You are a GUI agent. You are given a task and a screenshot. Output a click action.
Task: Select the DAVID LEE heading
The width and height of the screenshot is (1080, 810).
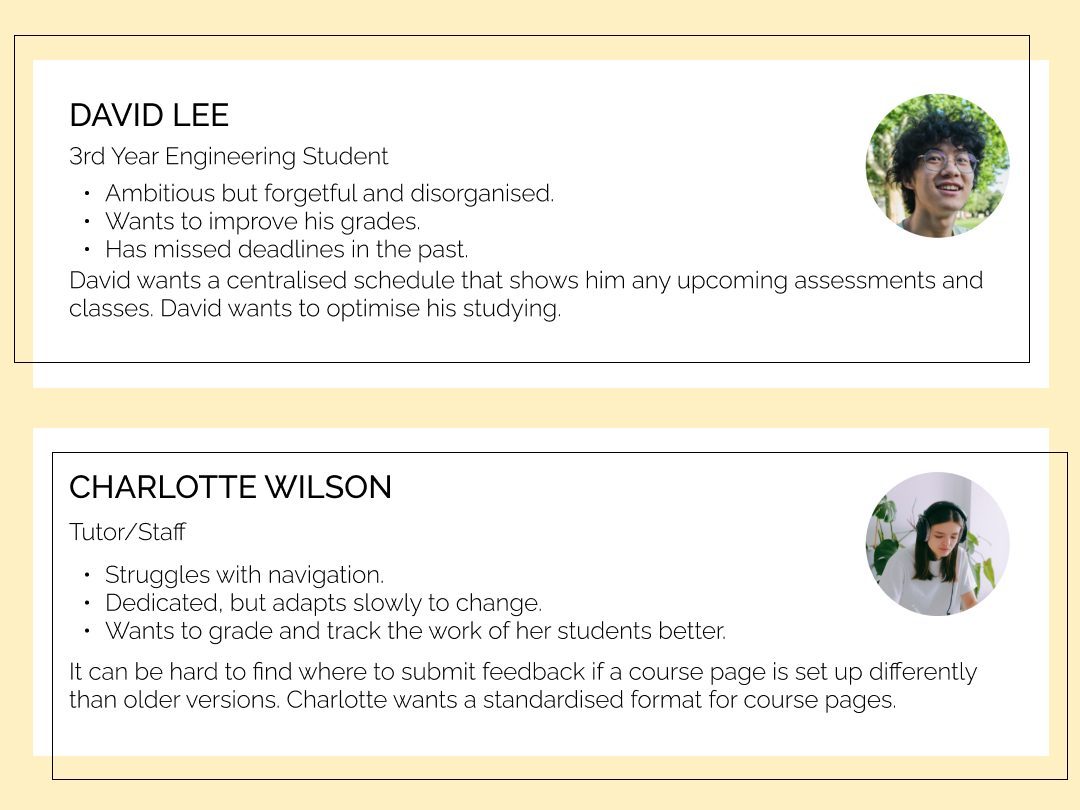[x=149, y=115]
